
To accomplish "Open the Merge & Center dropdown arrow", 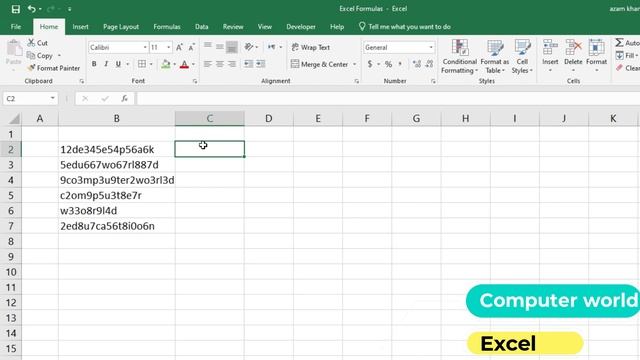I will (x=354, y=64).
